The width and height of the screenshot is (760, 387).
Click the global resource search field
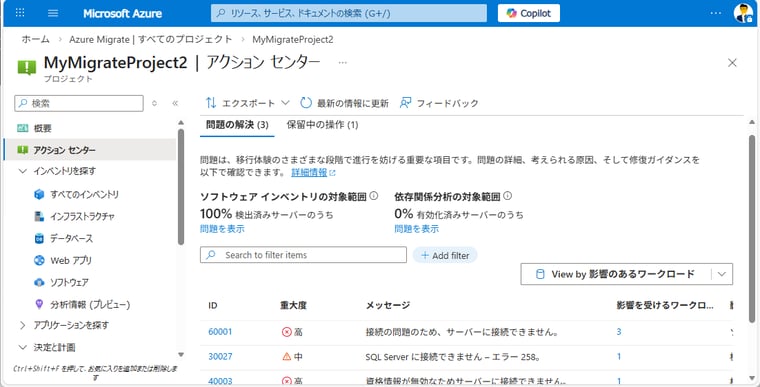point(349,13)
